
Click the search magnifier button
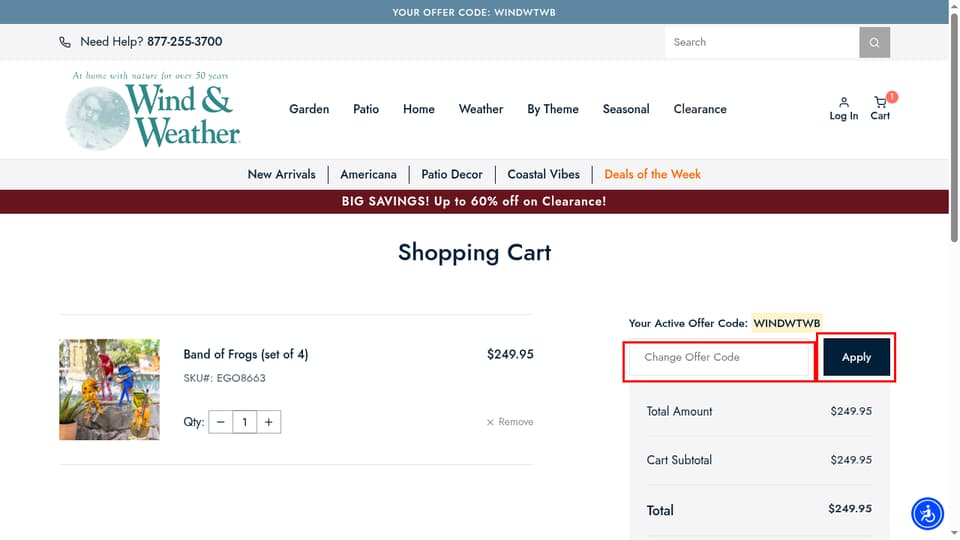[874, 42]
